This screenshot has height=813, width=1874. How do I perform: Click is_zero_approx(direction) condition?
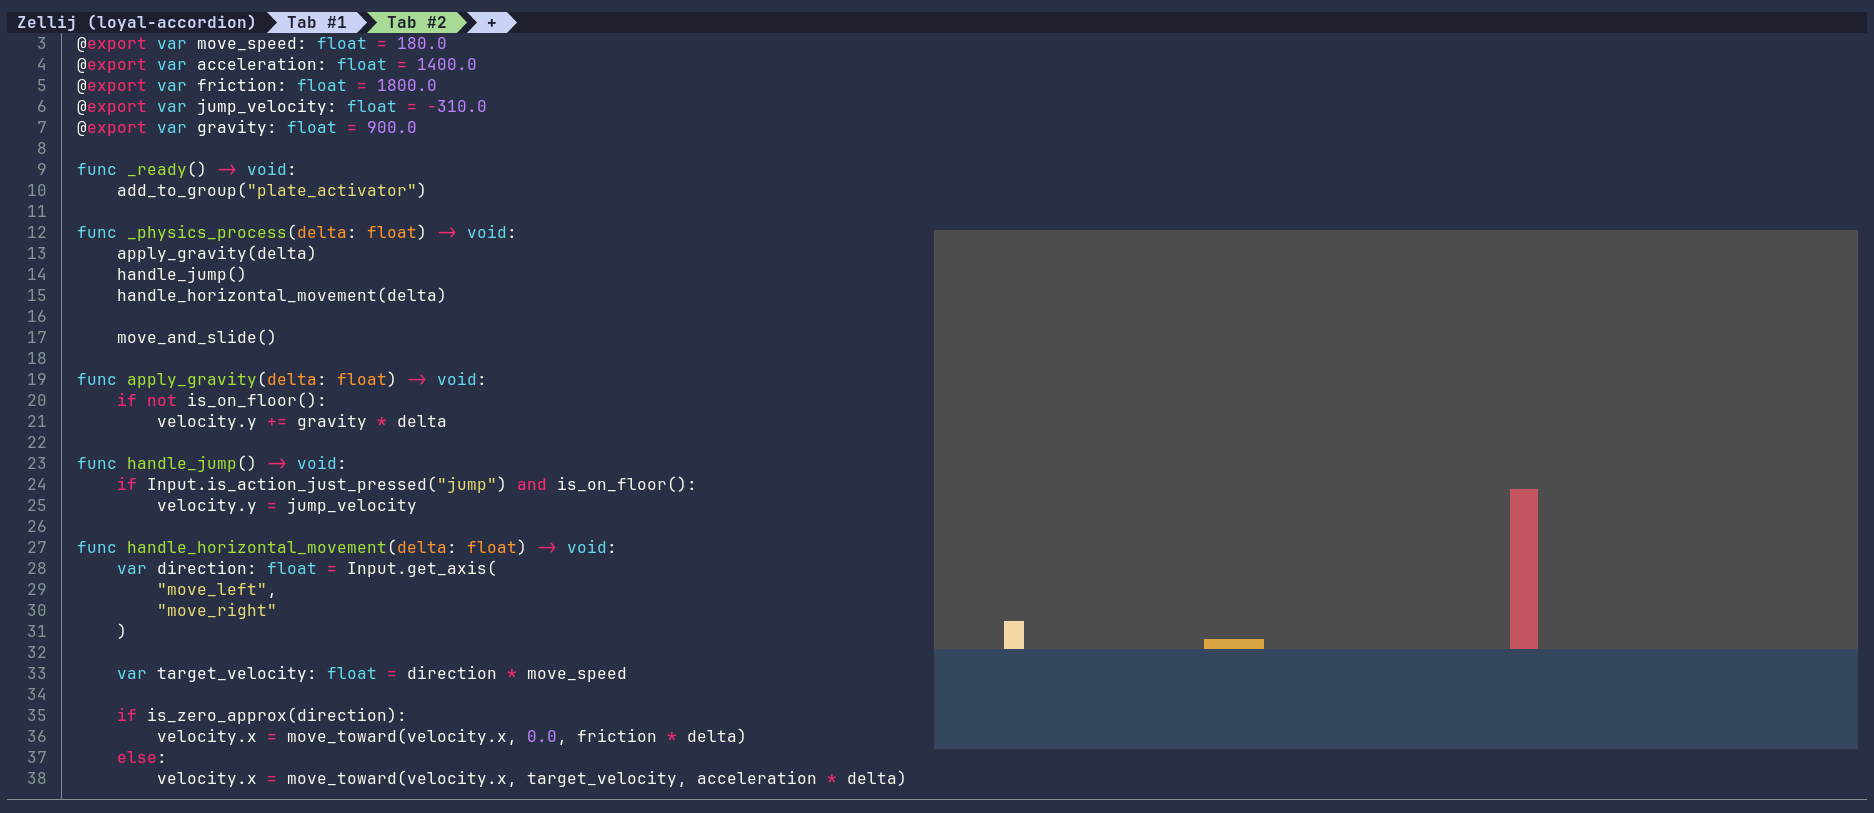[272, 716]
